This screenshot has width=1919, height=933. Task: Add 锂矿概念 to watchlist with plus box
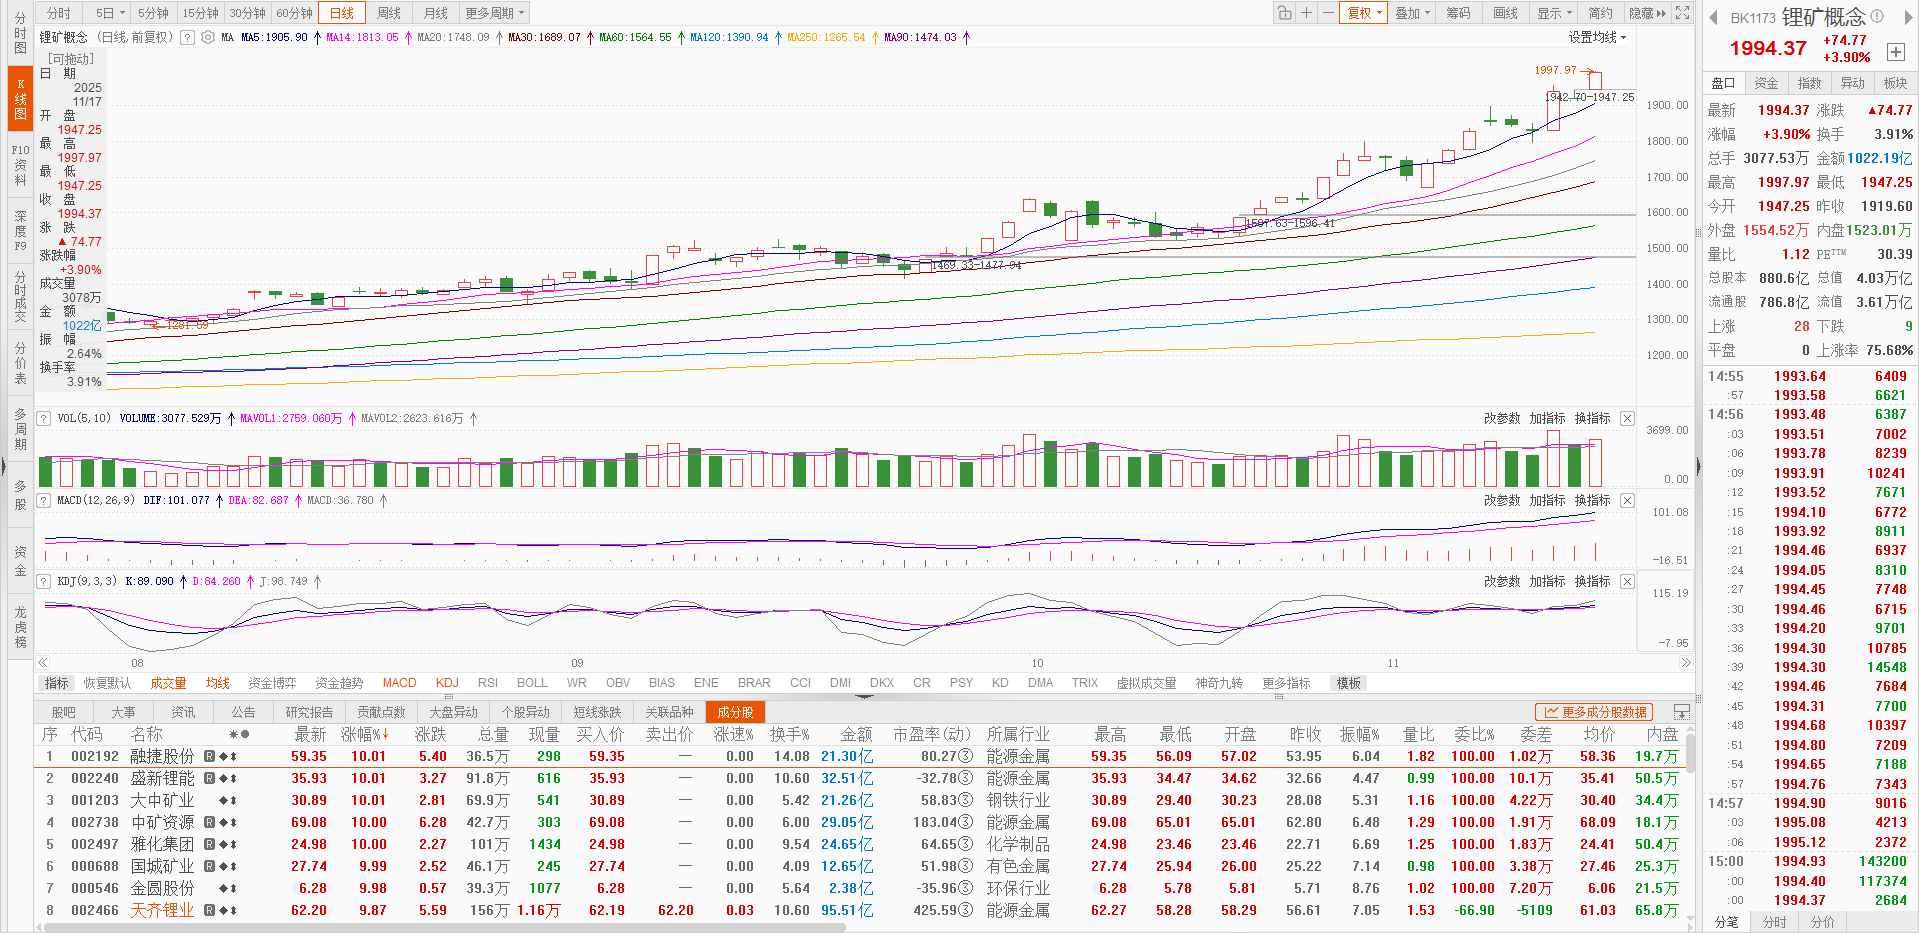pyautogui.click(x=1895, y=52)
